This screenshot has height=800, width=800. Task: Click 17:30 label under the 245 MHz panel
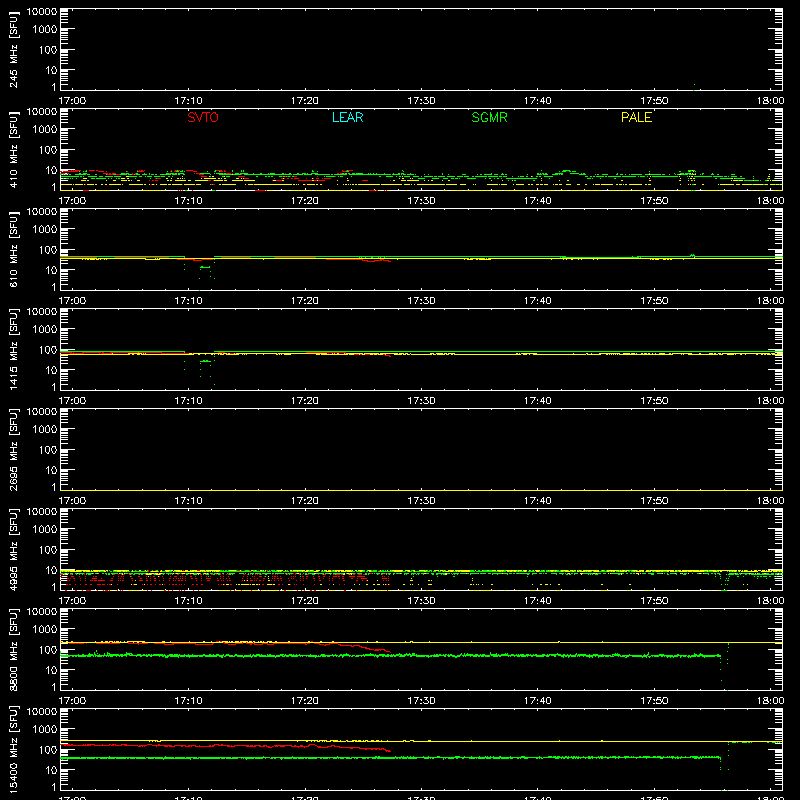421,101
